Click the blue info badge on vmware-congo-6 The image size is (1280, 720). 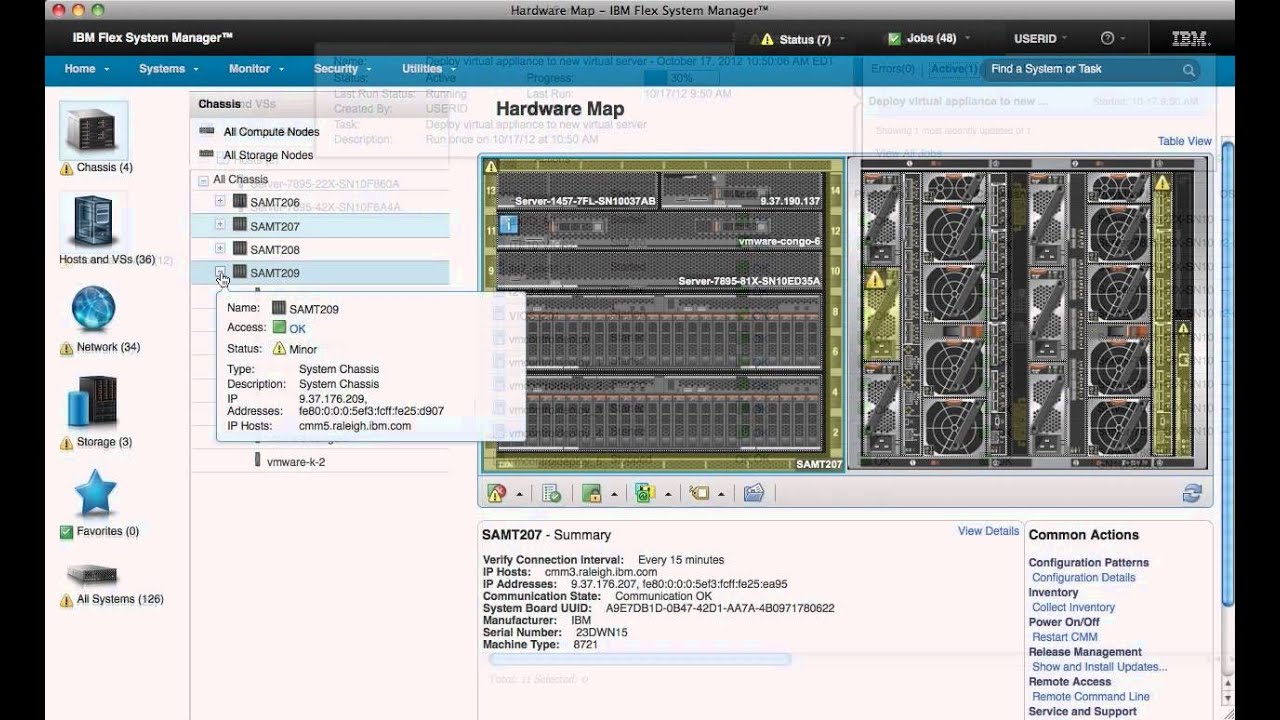pos(508,226)
